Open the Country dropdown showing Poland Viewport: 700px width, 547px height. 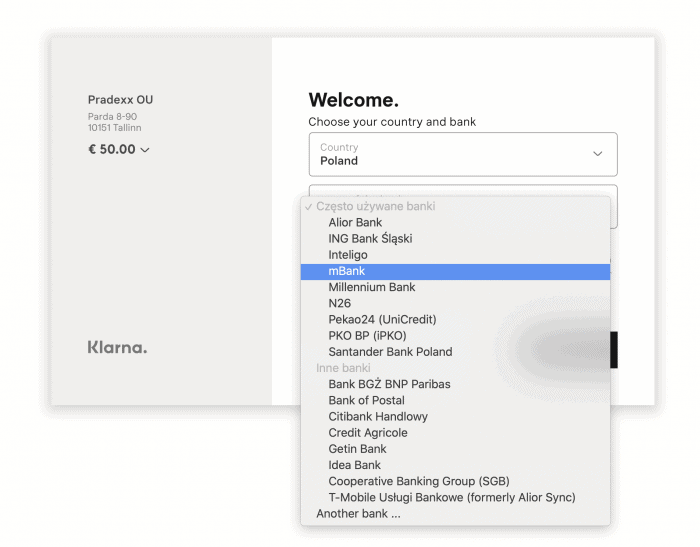pyautogui.click(x=463, y=154)
